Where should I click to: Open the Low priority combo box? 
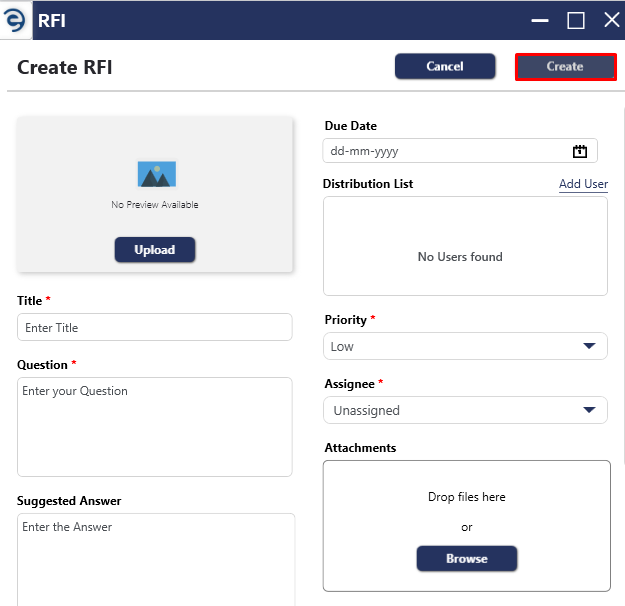tap(465, 346)
